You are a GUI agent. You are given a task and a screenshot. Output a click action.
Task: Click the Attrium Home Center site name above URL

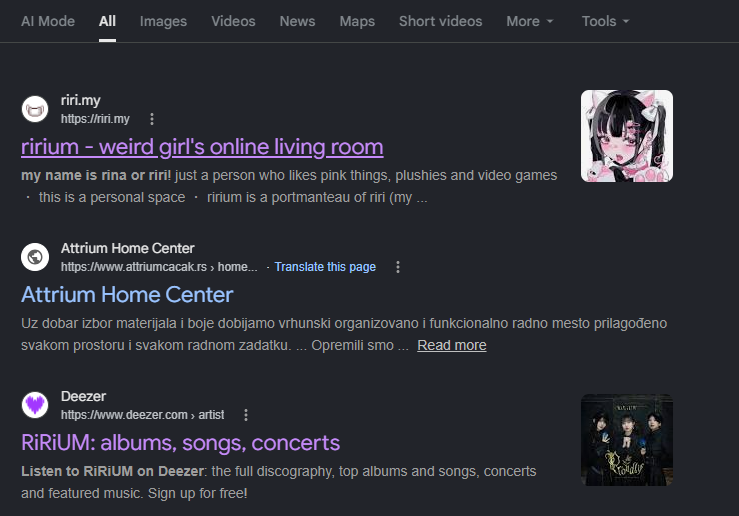click(128, 248)
